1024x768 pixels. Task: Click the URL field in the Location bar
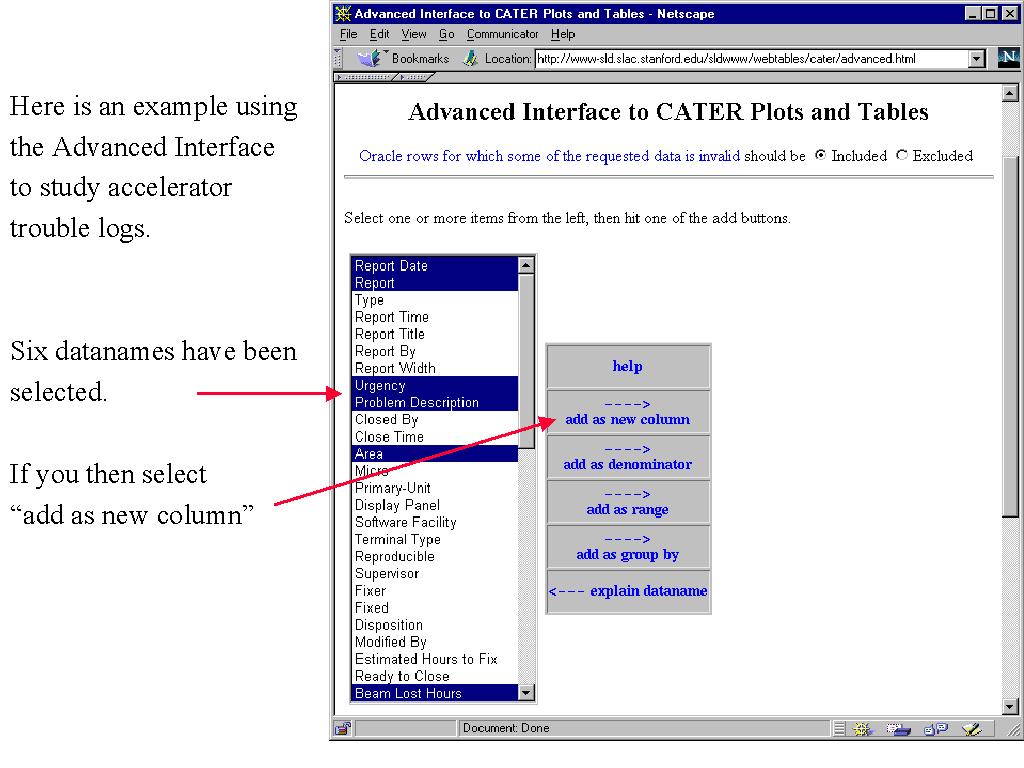750,59
